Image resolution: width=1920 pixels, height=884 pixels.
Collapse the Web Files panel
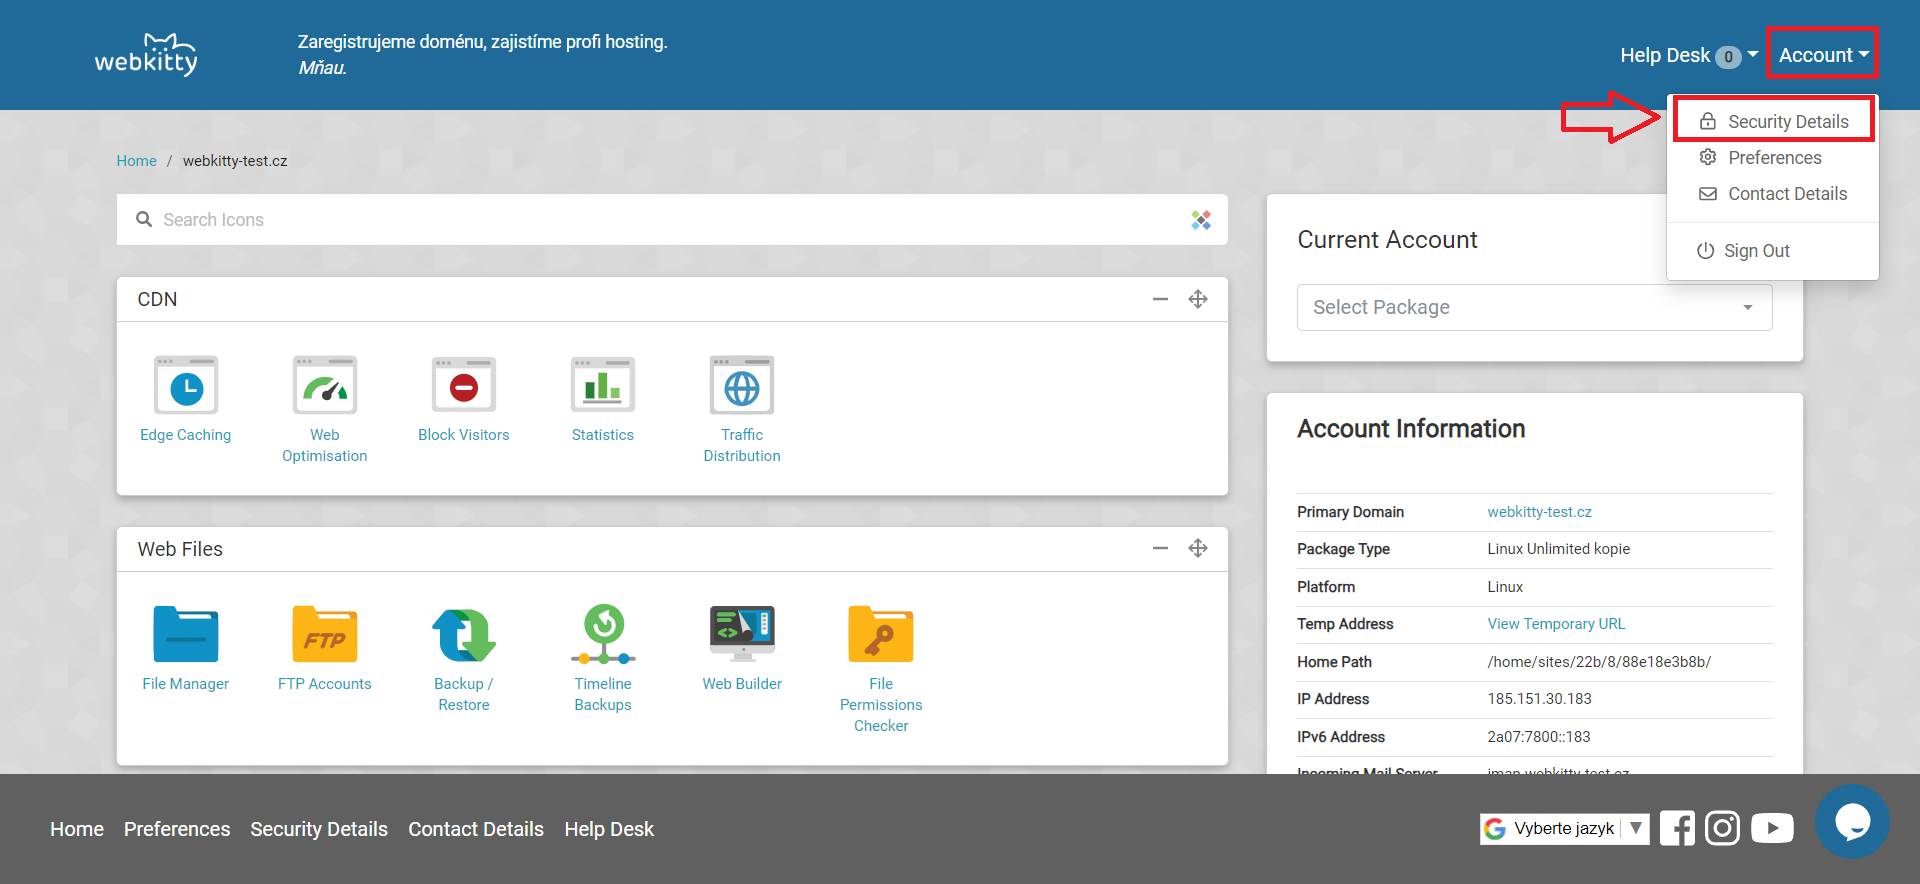pyautogui.click(x=1160, y=548)
